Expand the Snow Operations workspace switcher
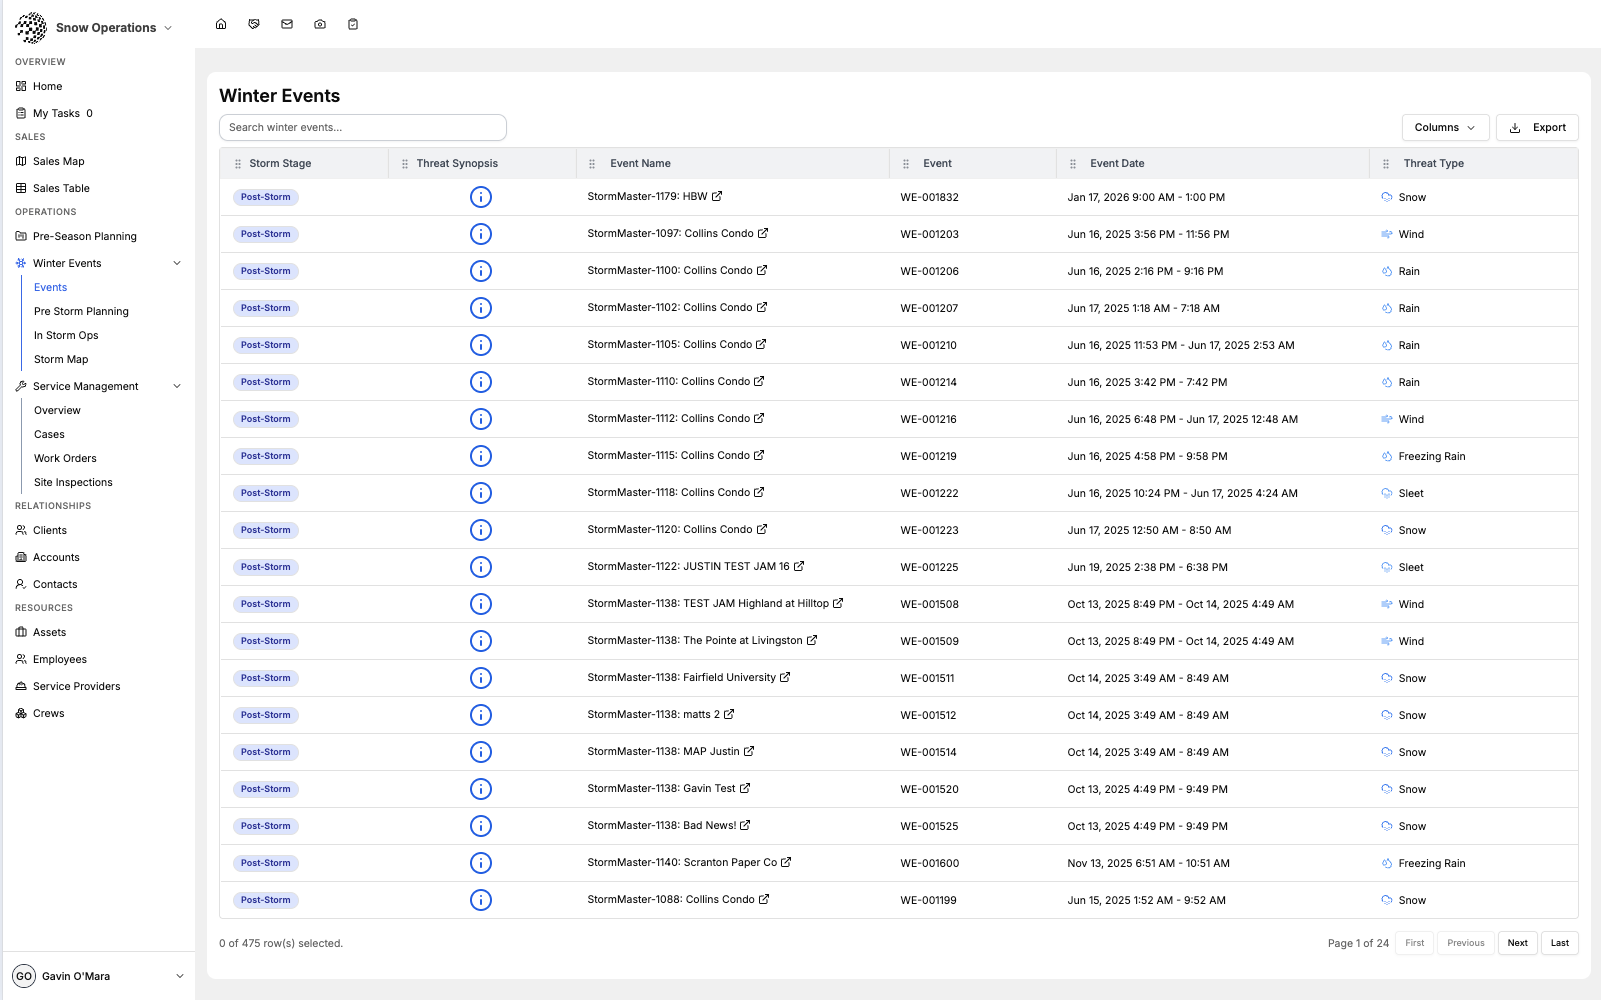 168,28
